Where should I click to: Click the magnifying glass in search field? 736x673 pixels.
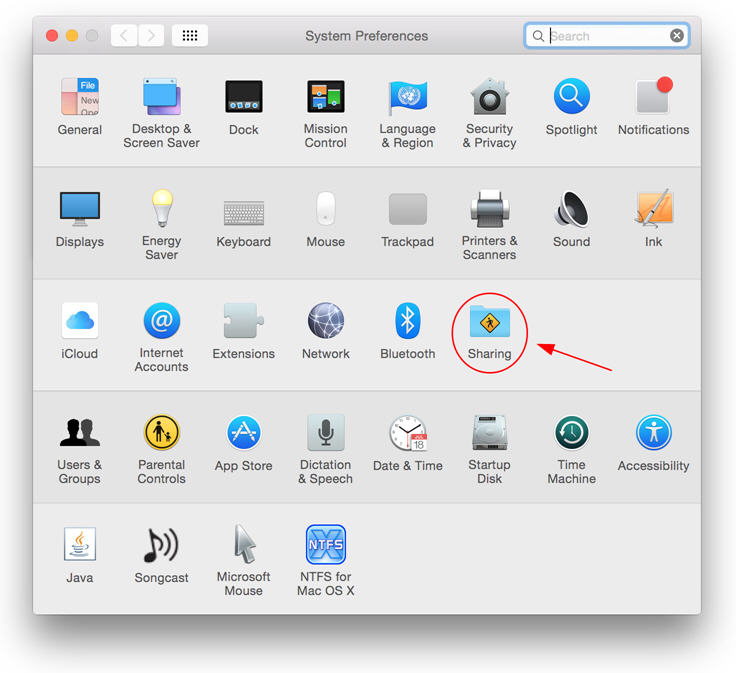(x=538, y=36)
